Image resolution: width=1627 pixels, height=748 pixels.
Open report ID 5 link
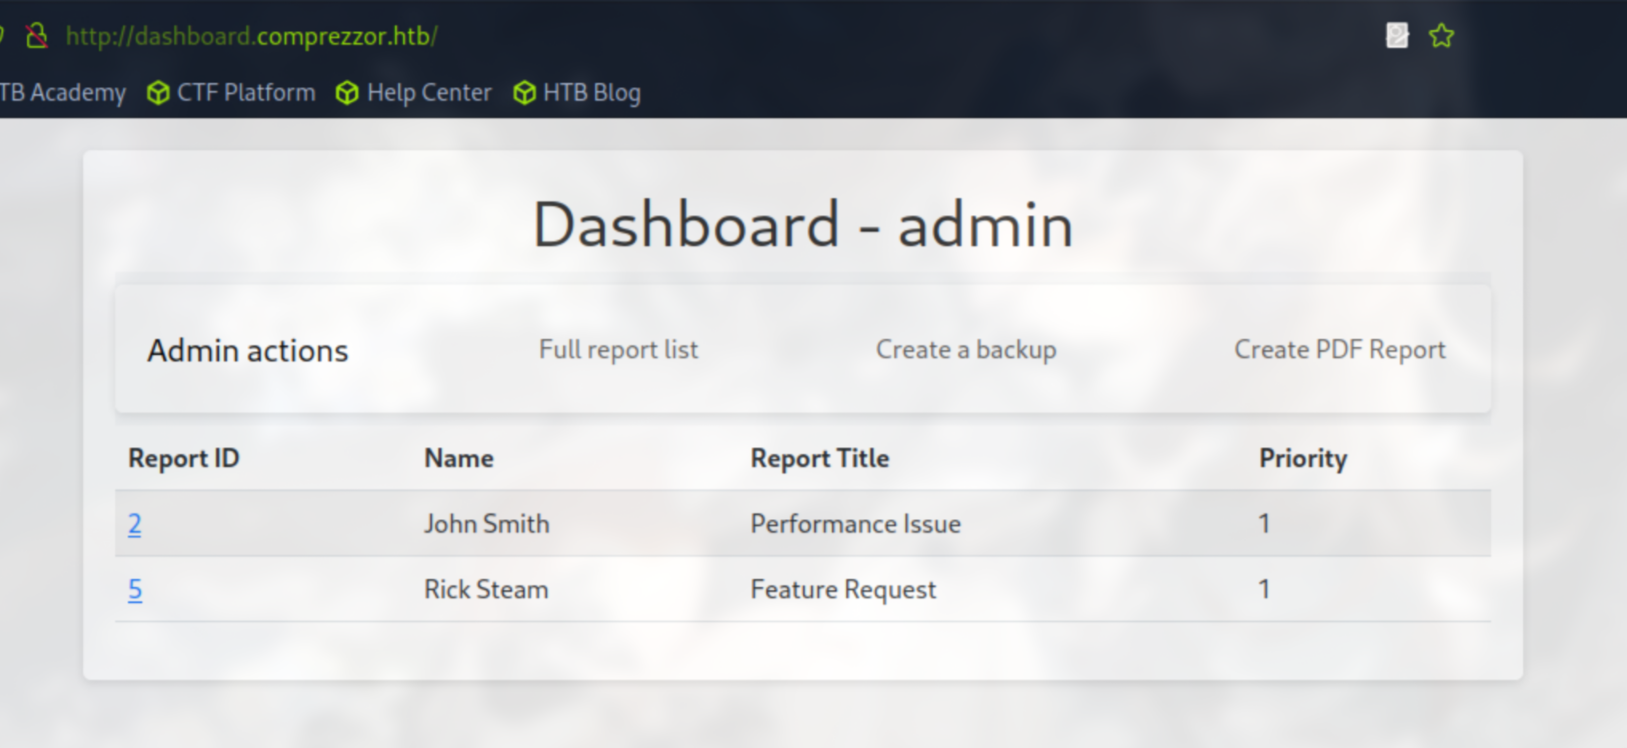click(135, 590)
